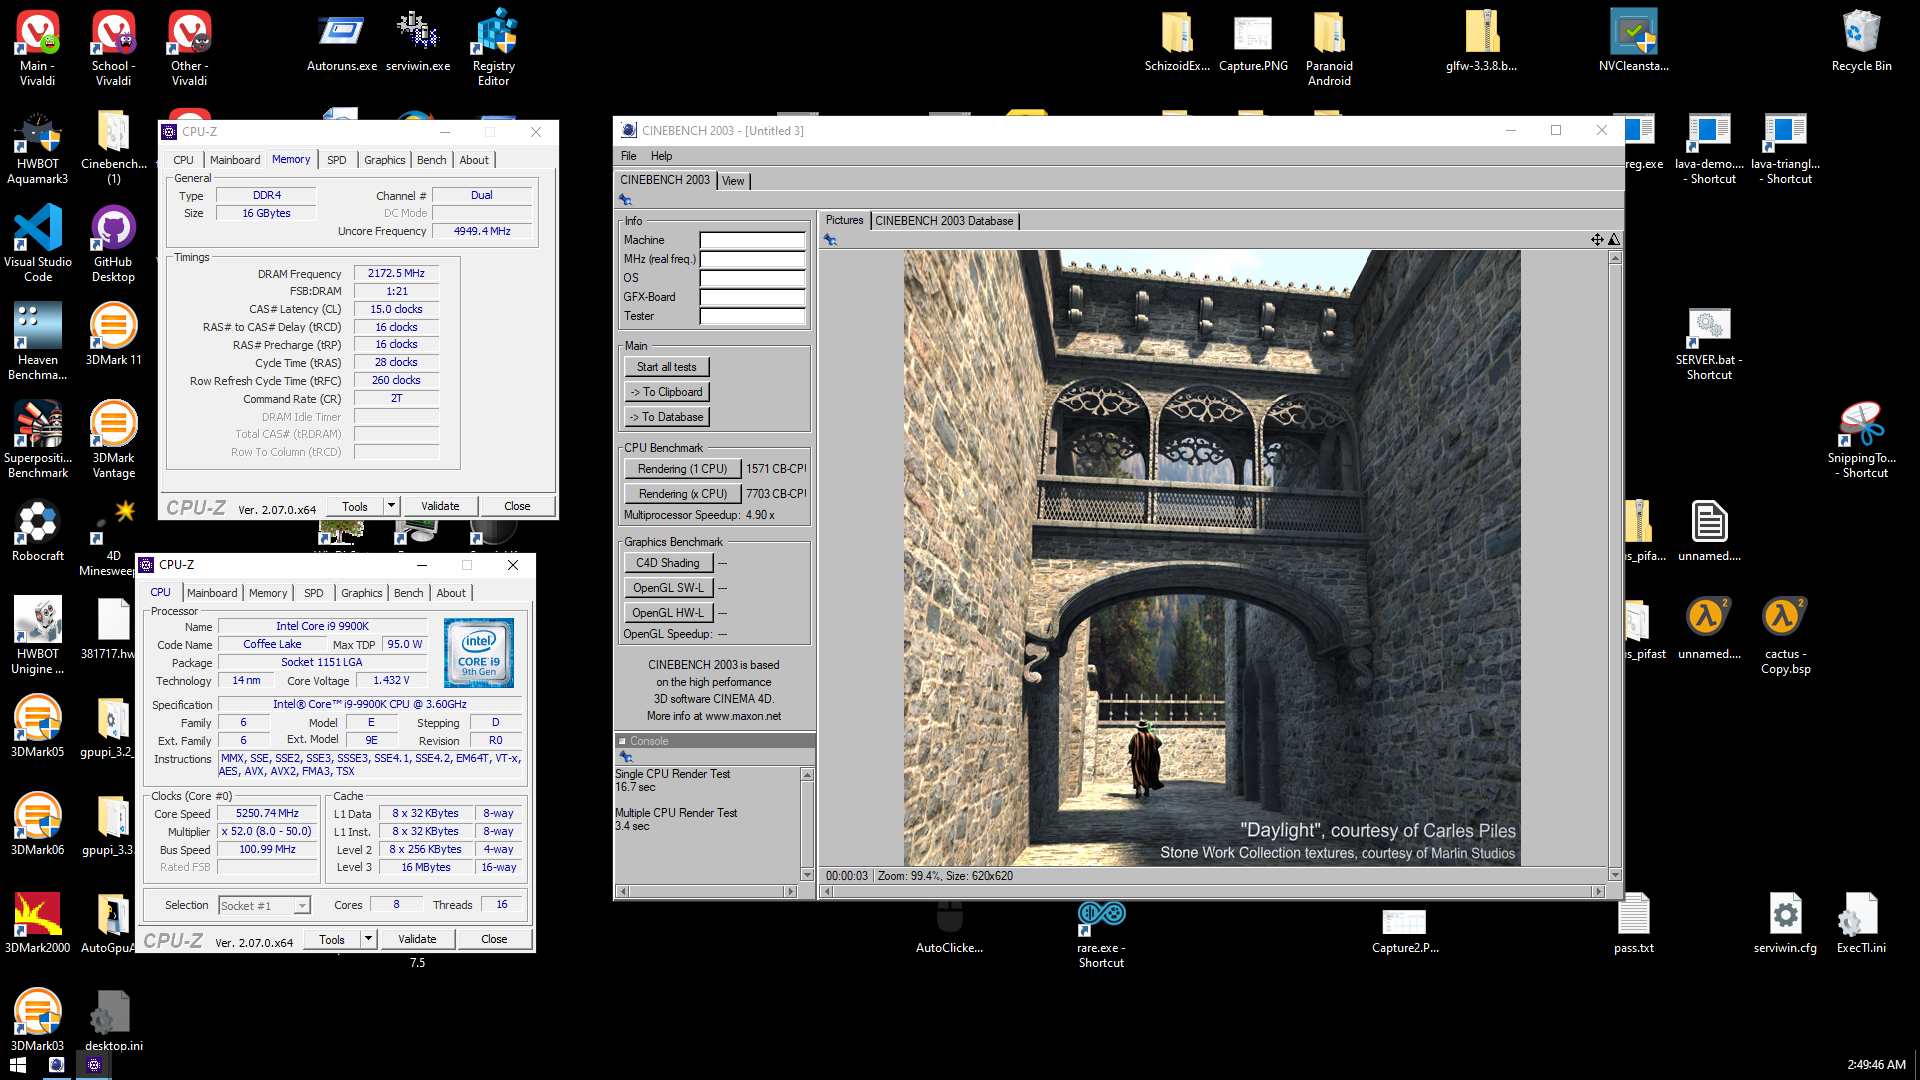Image resolution: width=1920 pixels, height=1080 pixels.
Task: Run the OpenGL HW-L test
Action: (667, 613)
